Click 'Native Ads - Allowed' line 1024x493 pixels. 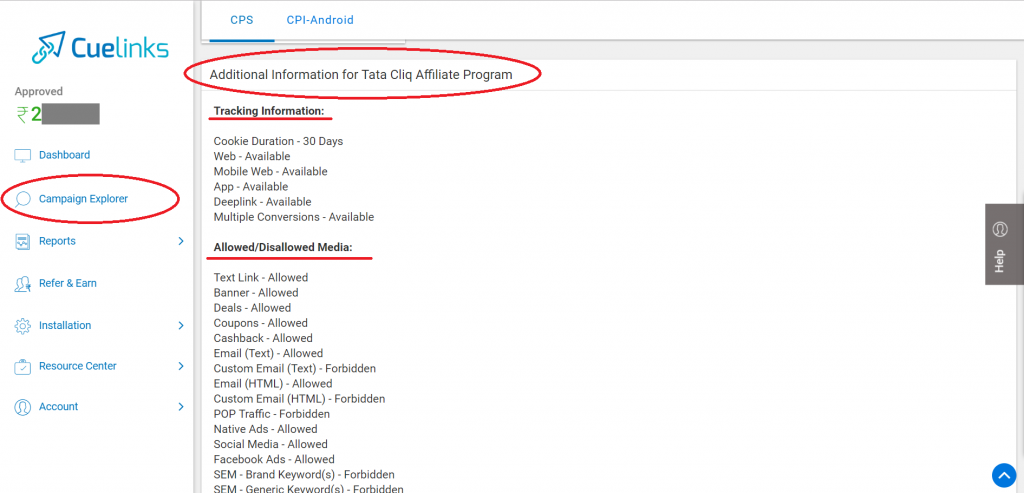pos(265,429)
